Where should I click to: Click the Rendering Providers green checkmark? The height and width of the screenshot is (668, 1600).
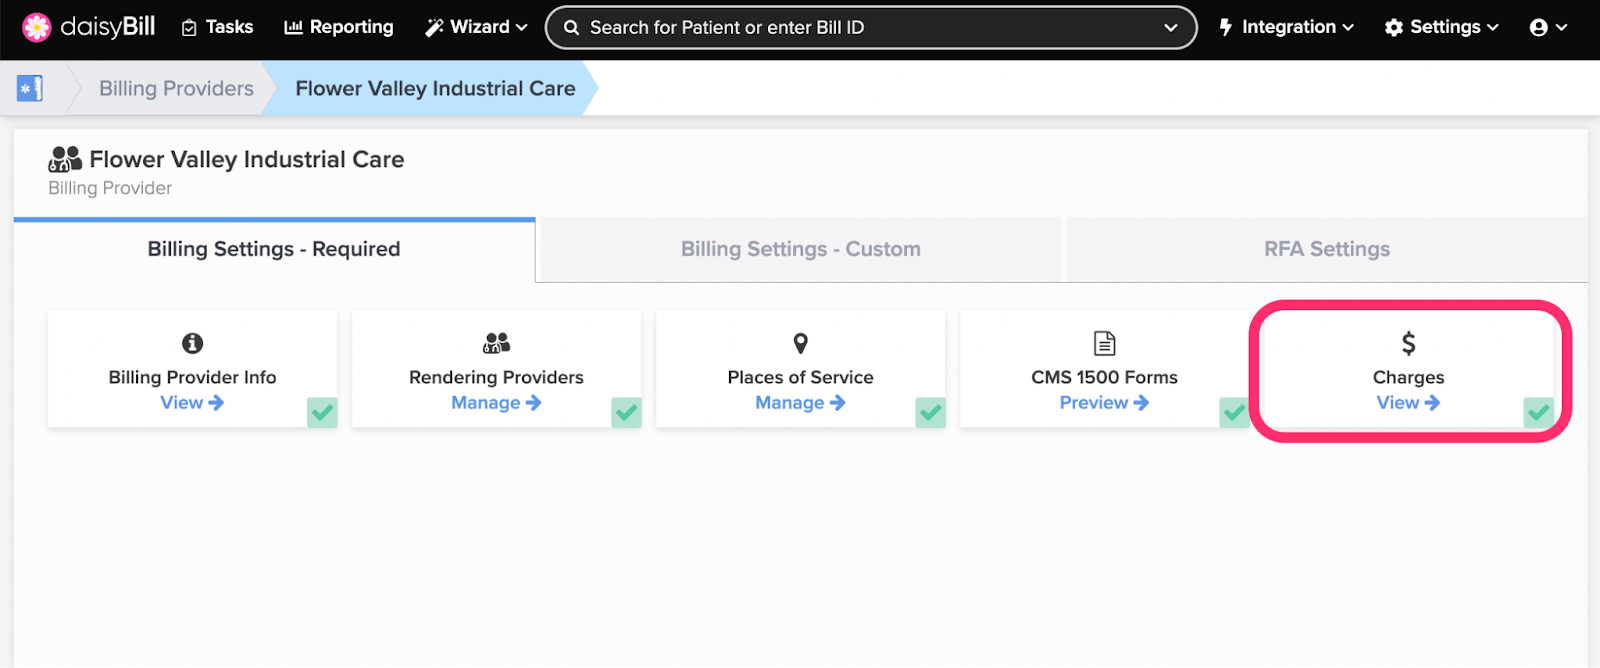[626, 412]
